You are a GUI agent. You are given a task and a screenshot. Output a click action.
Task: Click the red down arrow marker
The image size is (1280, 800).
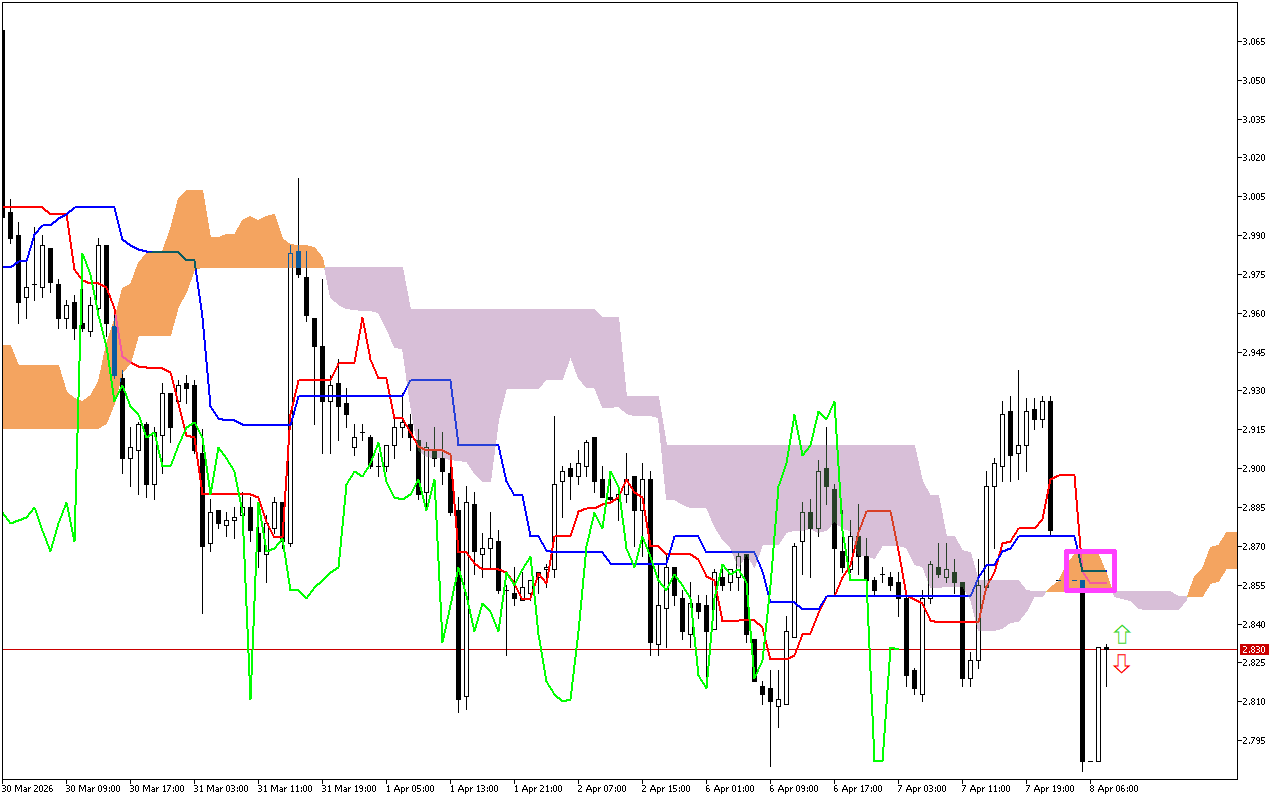click(x=1122, y=663)
